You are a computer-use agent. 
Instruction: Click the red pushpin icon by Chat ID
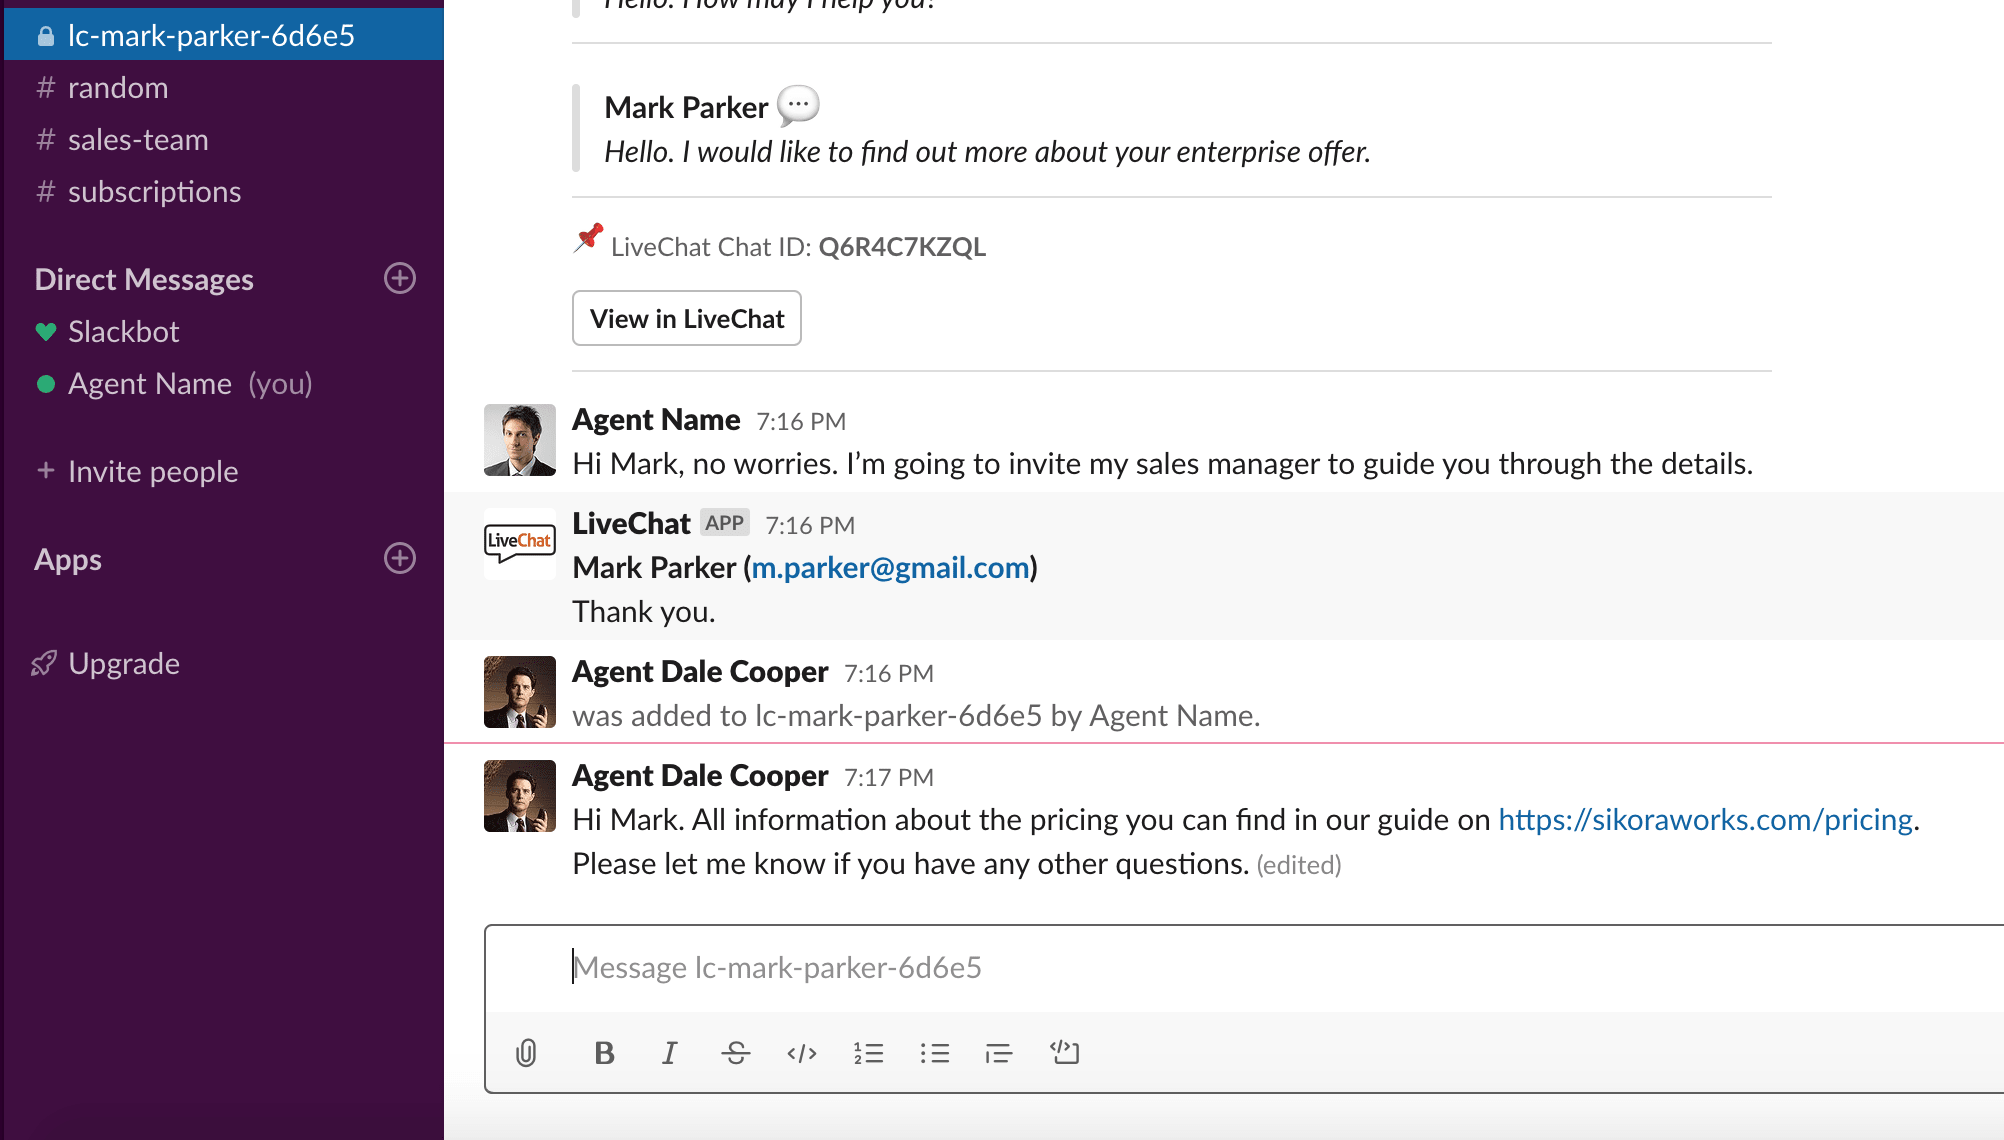[589, 239]
